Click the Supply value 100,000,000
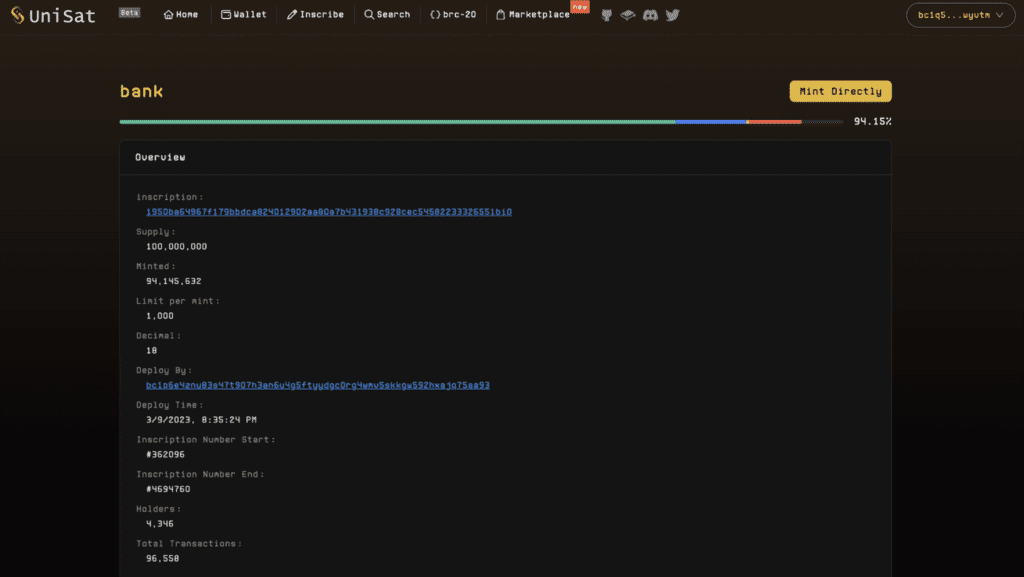Screen dimensions: 1024x577 pos(176,247)
